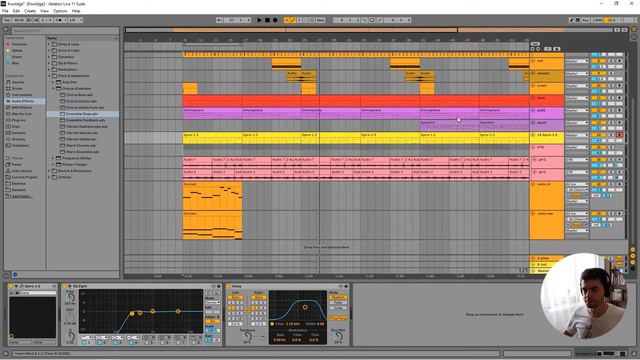This screenshot has width=640, height=360.
Task: Fold the violin-hi track
Action: pos(533,184)
